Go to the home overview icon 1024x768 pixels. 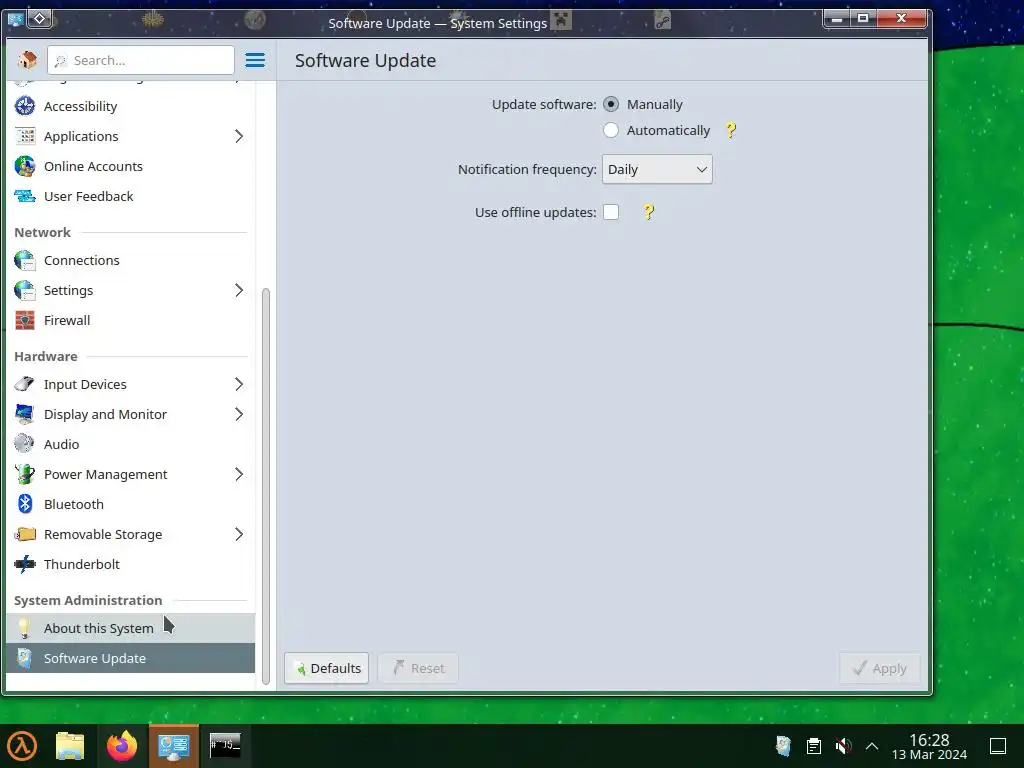point(27,60)
